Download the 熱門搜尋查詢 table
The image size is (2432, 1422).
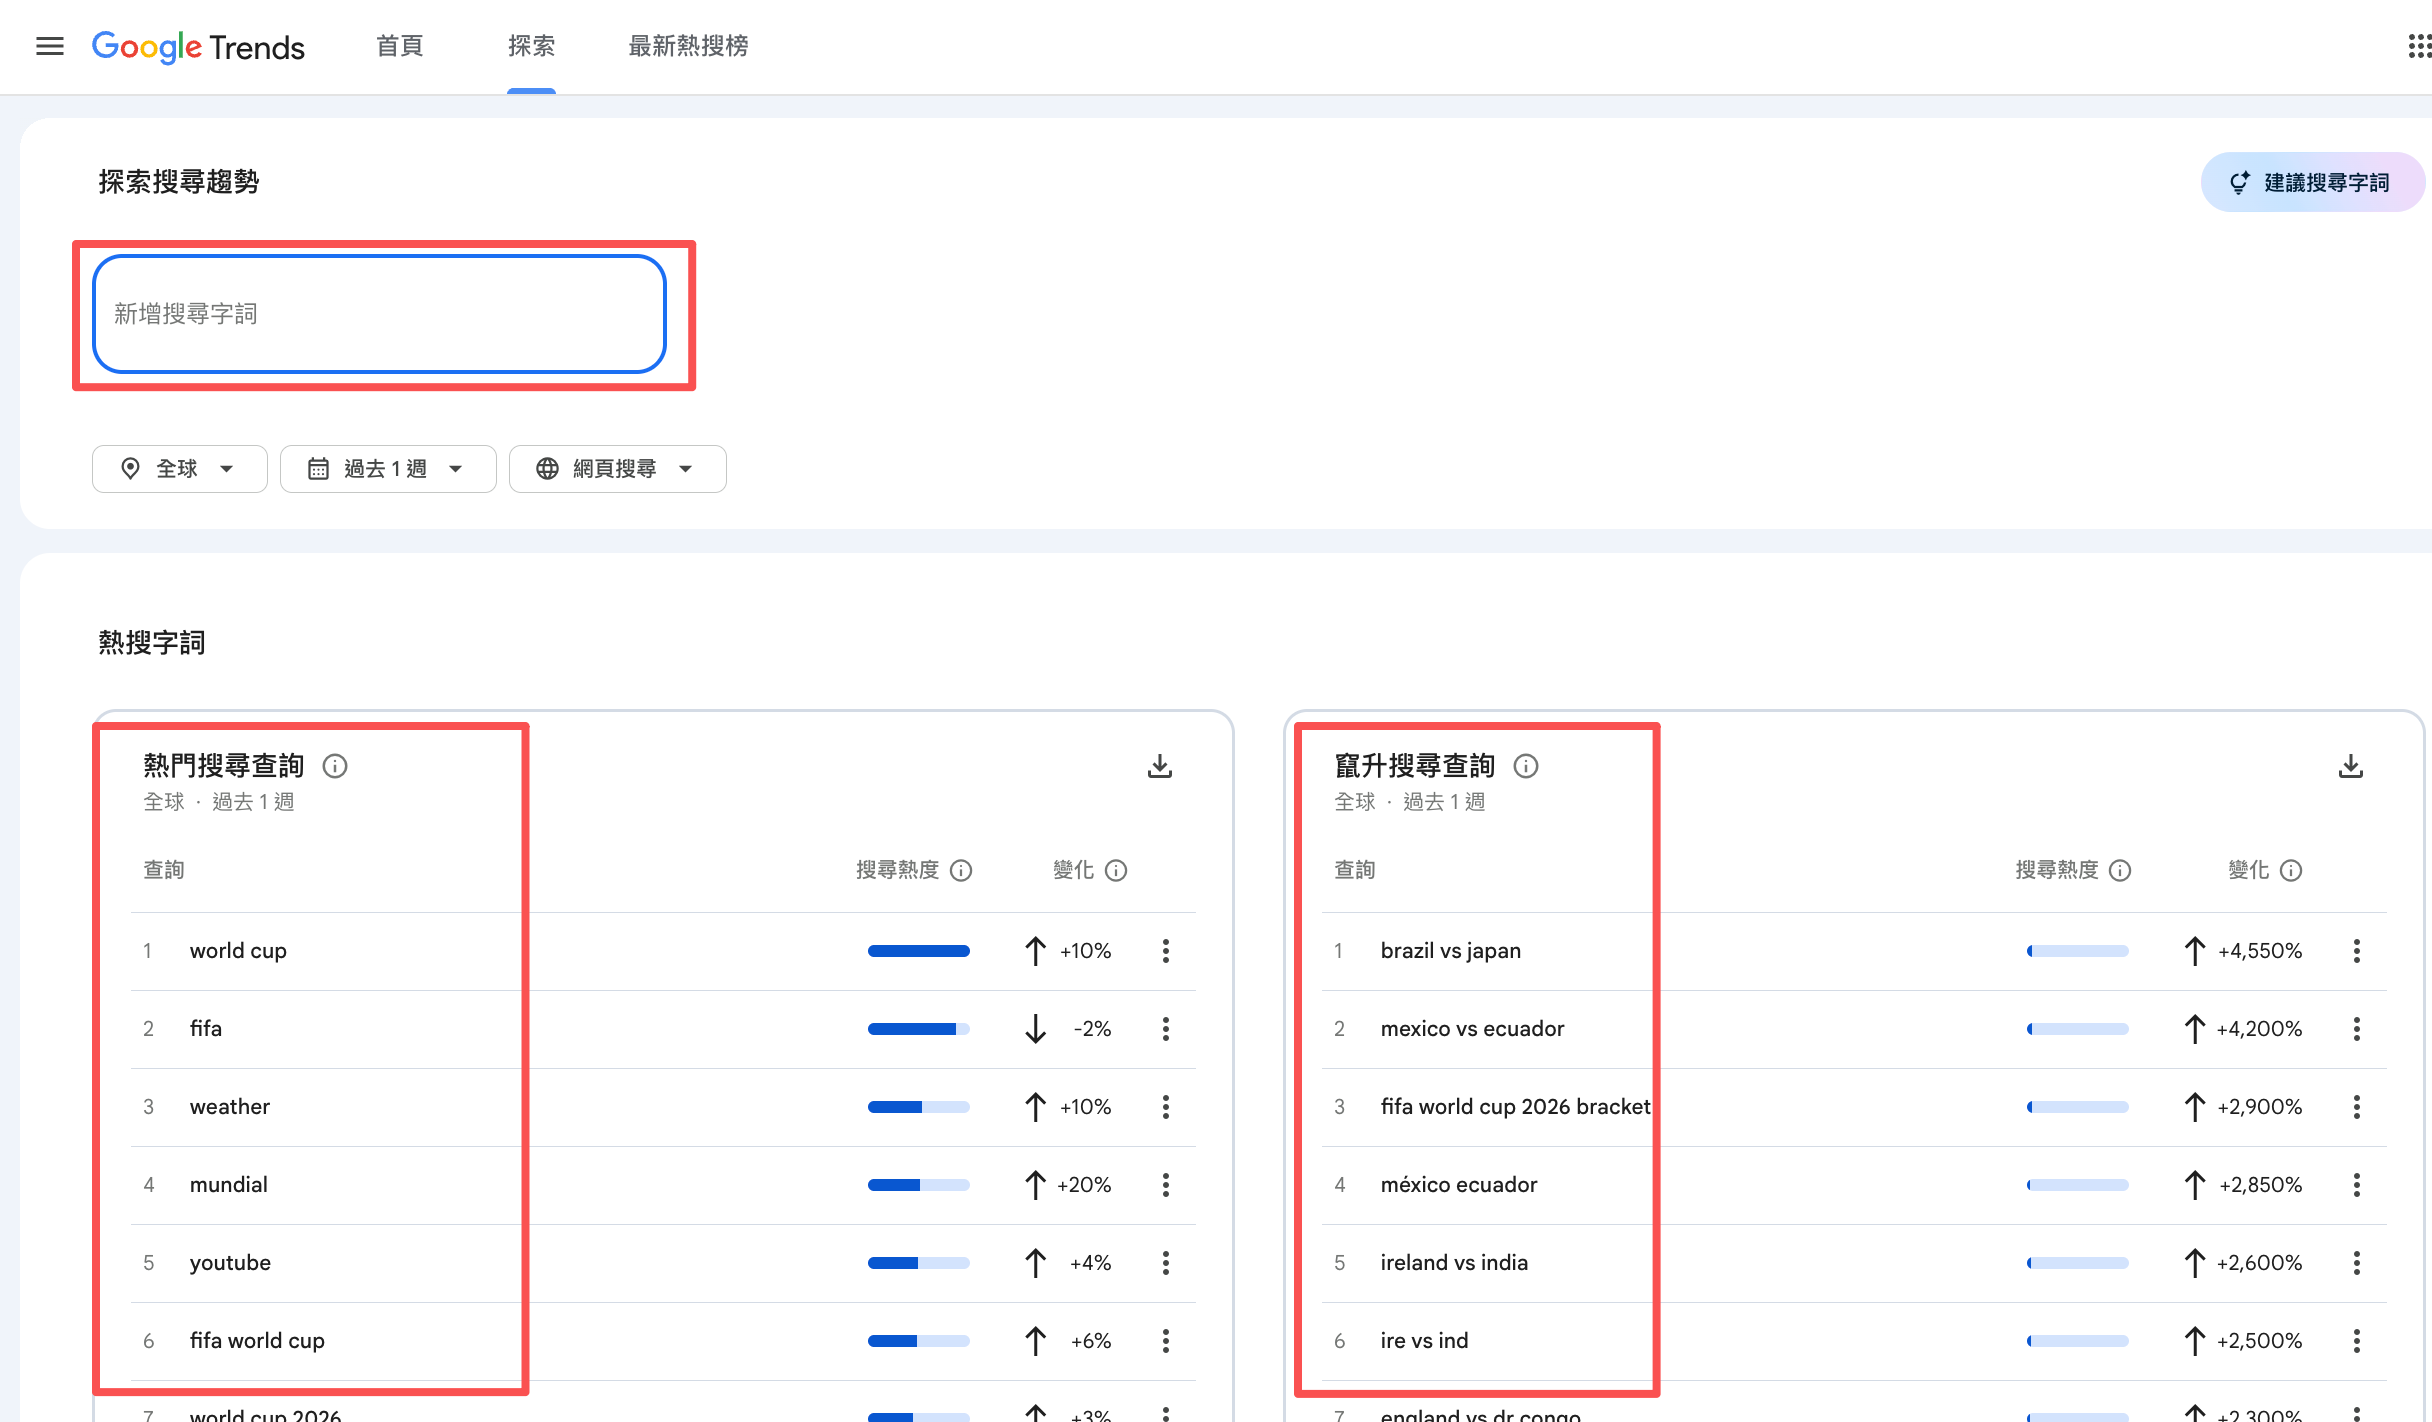coord(1160,767)
